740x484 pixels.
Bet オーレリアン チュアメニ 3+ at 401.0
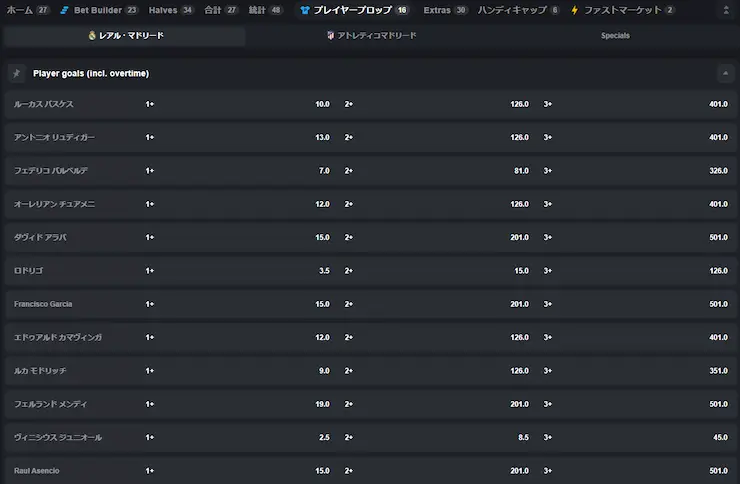[x=636, y=204]
